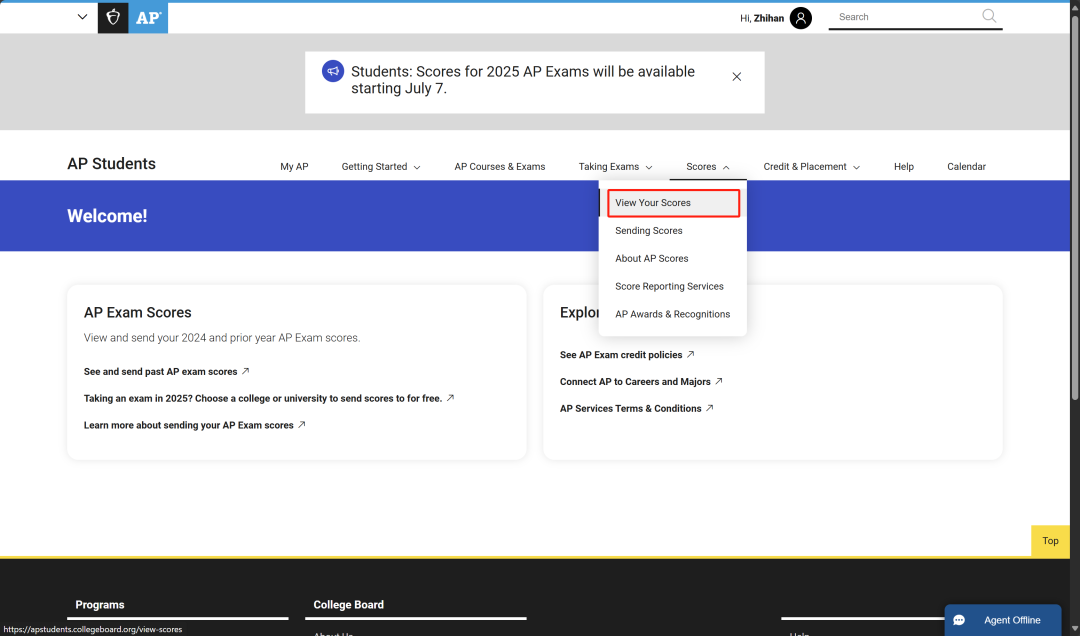
Task: Click the page's vertical scrollbar thumb
Action: click(x=1074, y=207)
